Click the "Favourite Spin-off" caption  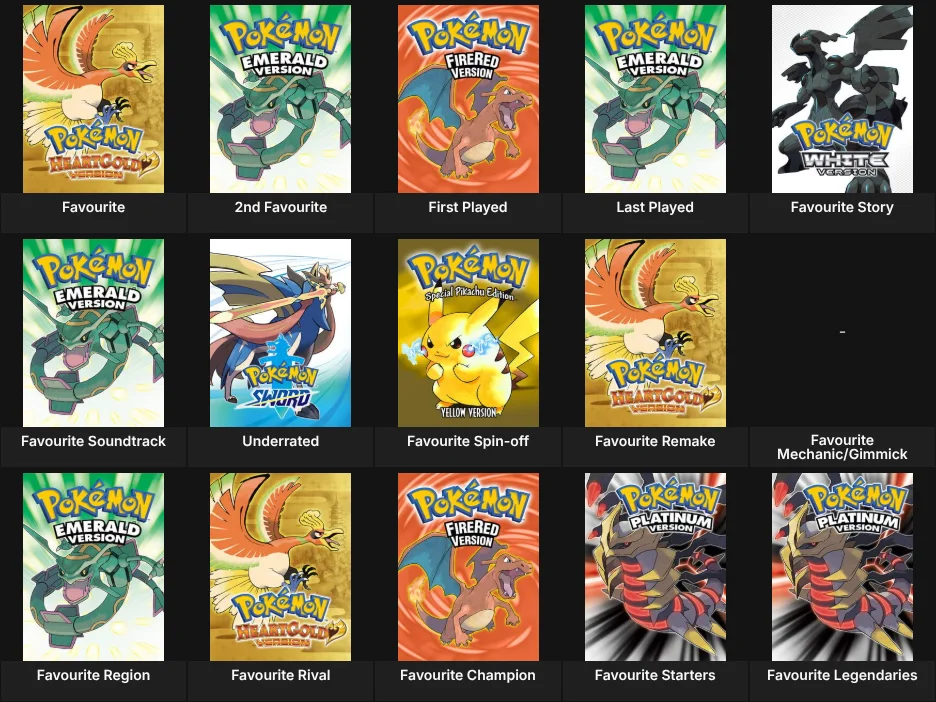[468, 441]
